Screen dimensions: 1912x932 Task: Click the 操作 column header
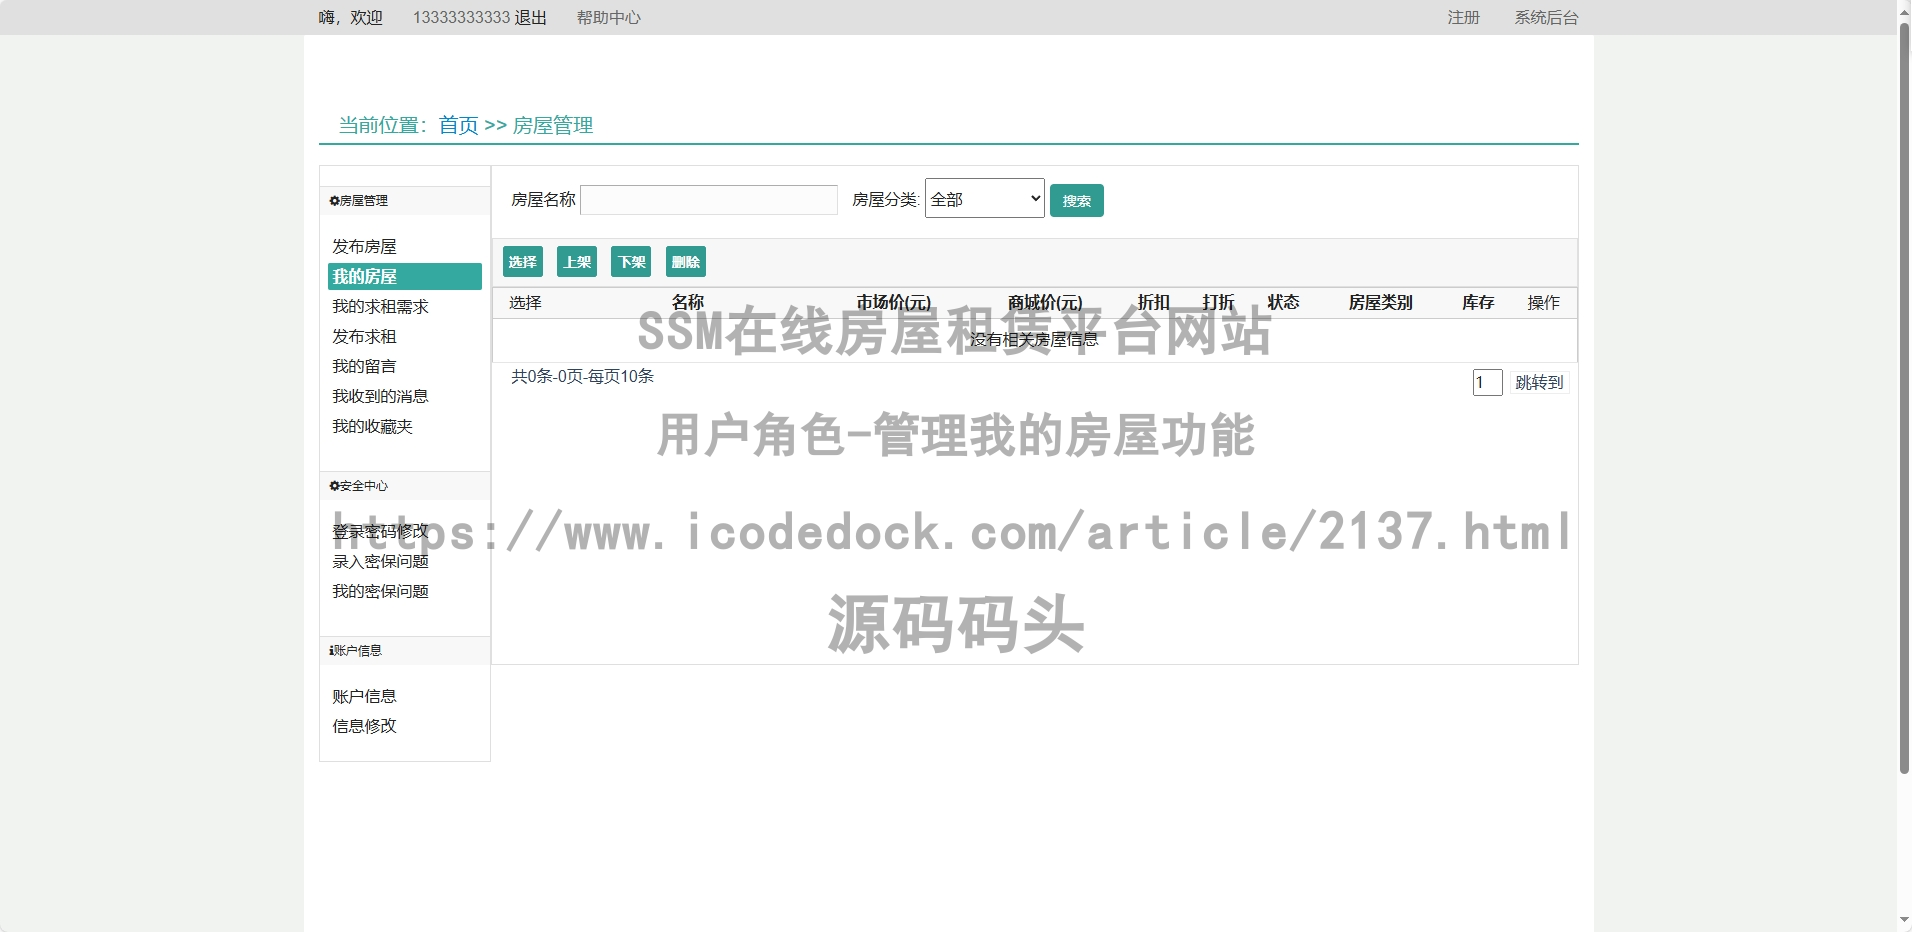pos(1543,302)
